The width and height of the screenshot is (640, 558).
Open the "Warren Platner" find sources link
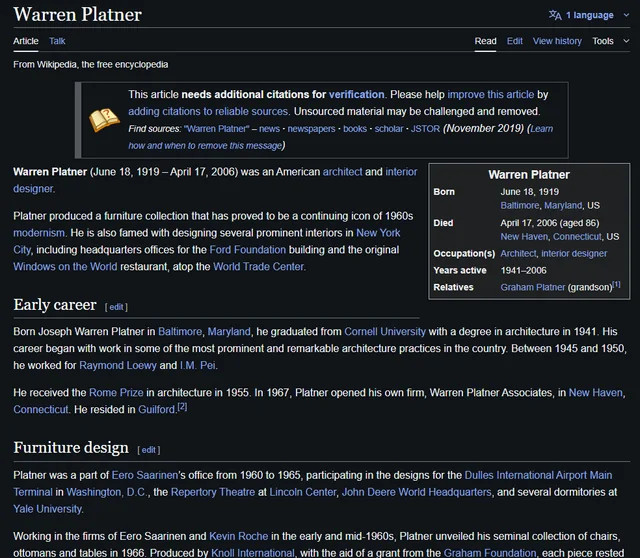coord(216,129)
